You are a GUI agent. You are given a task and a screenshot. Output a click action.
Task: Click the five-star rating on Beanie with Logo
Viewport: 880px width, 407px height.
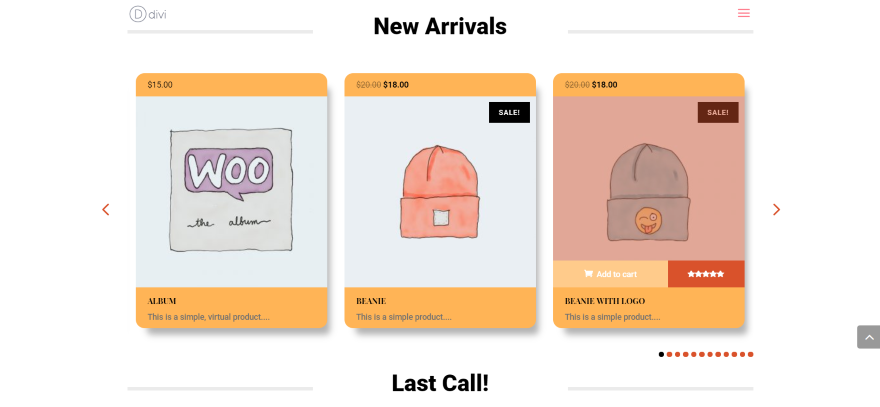click(705, 274)
